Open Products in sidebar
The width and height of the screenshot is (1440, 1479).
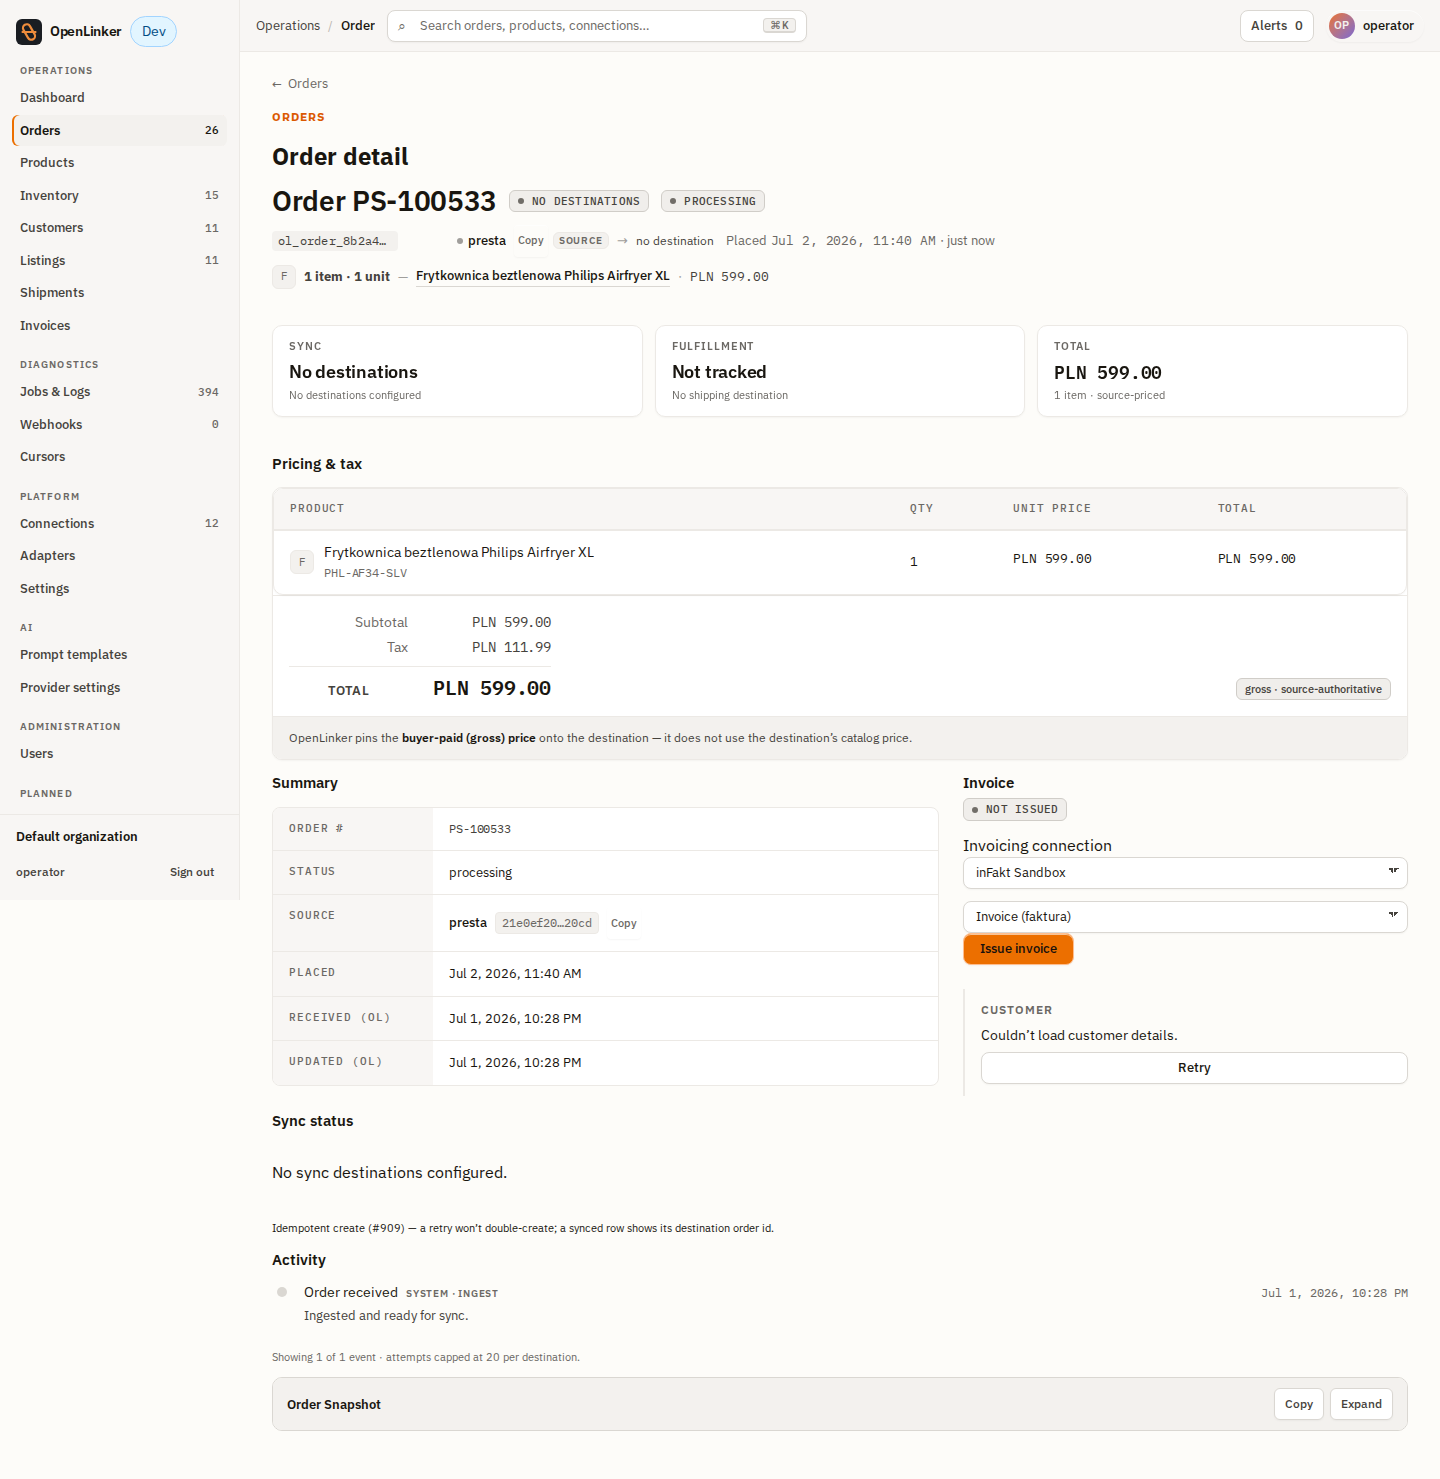point(119,163)
